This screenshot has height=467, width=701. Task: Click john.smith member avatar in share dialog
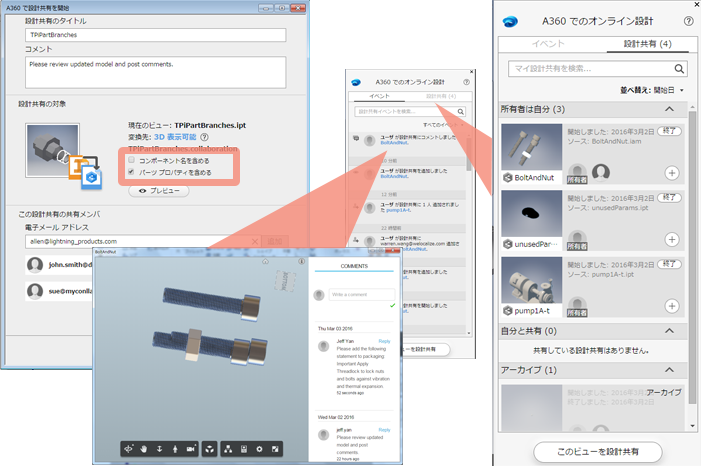[35, 265]
